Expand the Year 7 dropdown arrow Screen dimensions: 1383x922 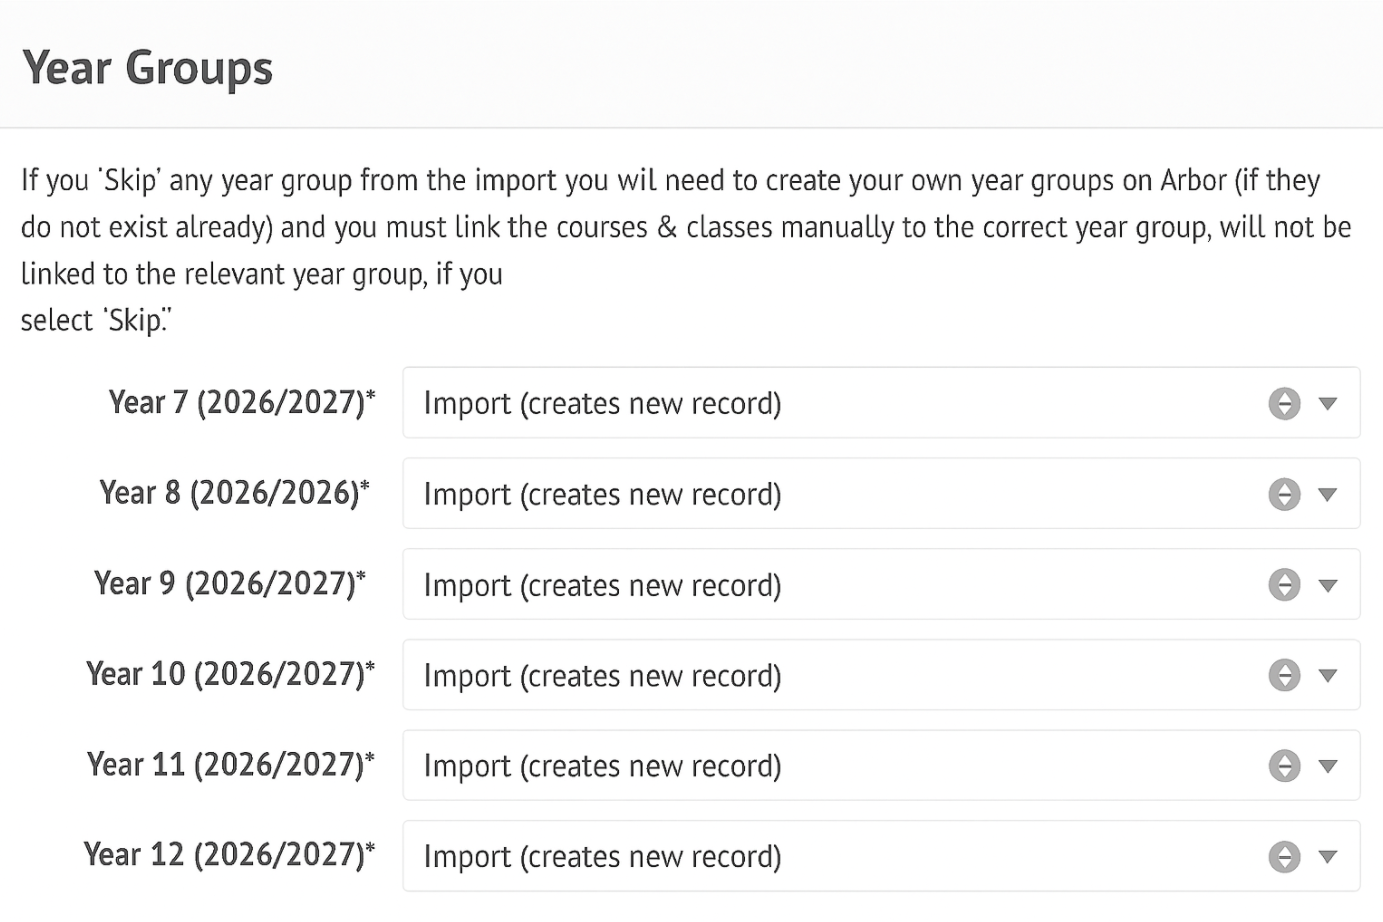click(x=1328, y=404)
